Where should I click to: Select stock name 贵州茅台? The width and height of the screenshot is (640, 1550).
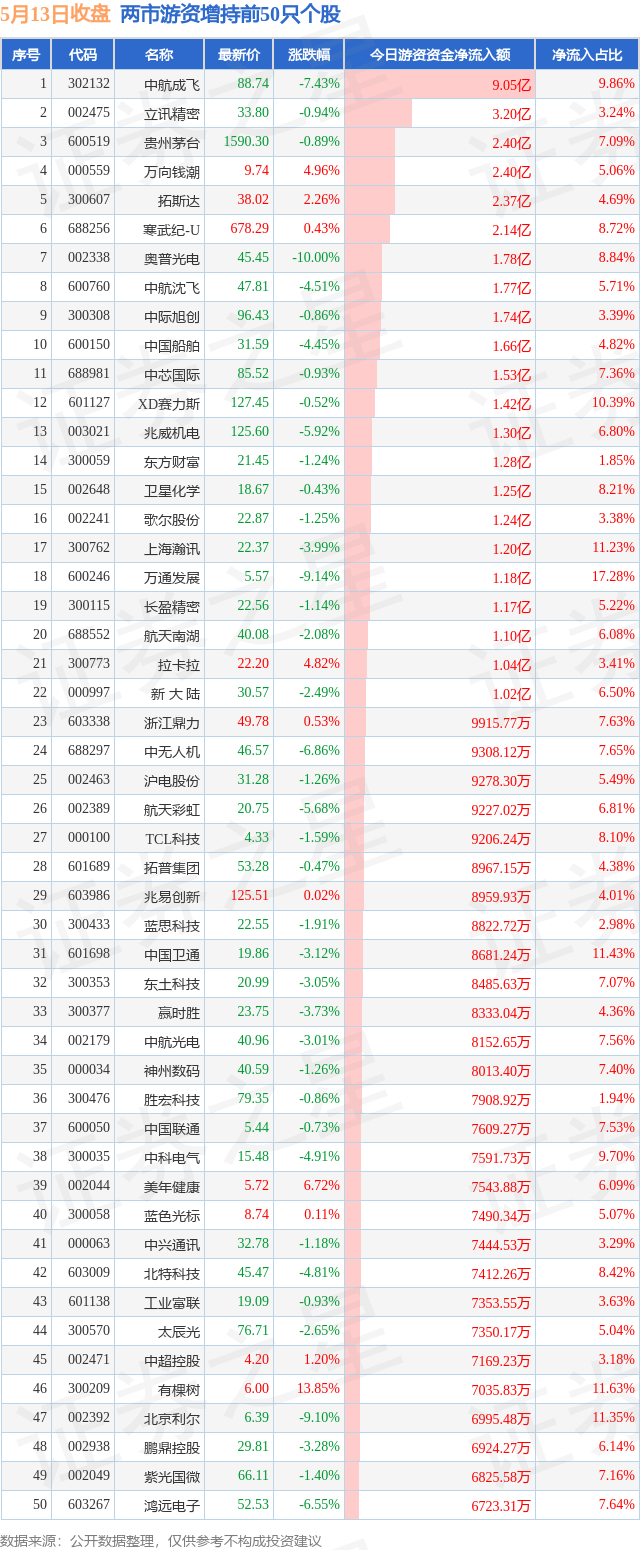click(172, 143)
